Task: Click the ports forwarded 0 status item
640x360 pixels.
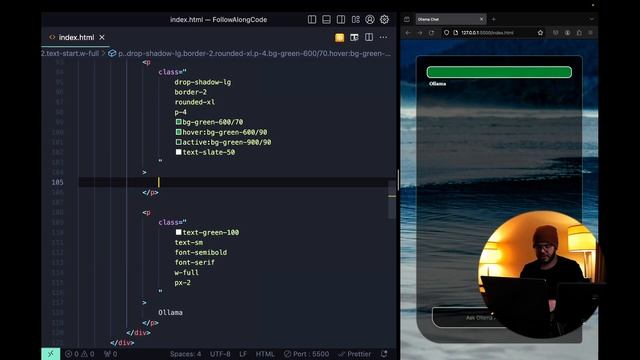Action: [x=110, y=354]
